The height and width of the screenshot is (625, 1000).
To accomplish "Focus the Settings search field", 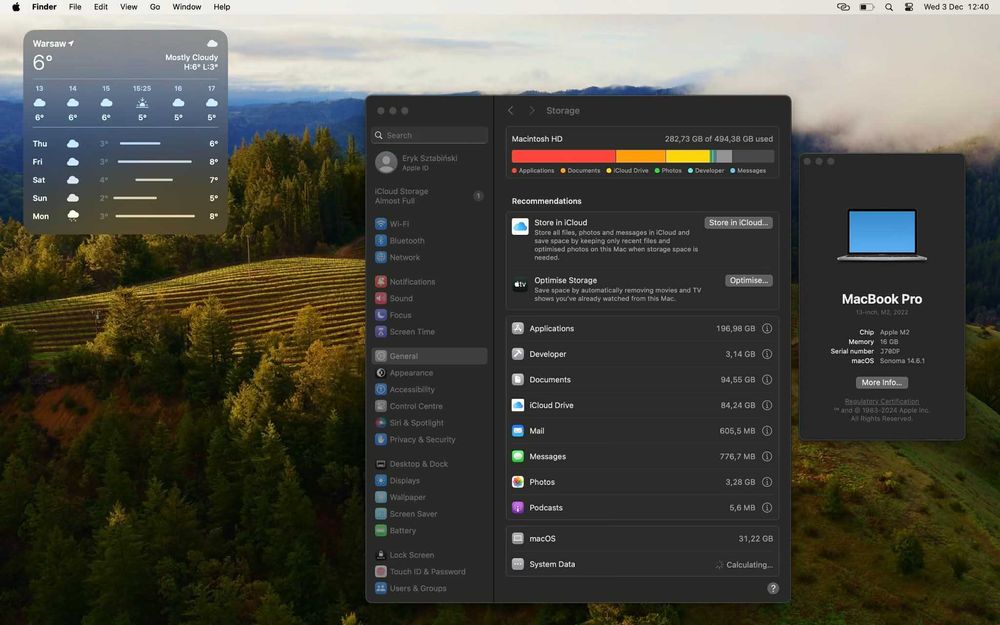I will [x=429, y=135].
